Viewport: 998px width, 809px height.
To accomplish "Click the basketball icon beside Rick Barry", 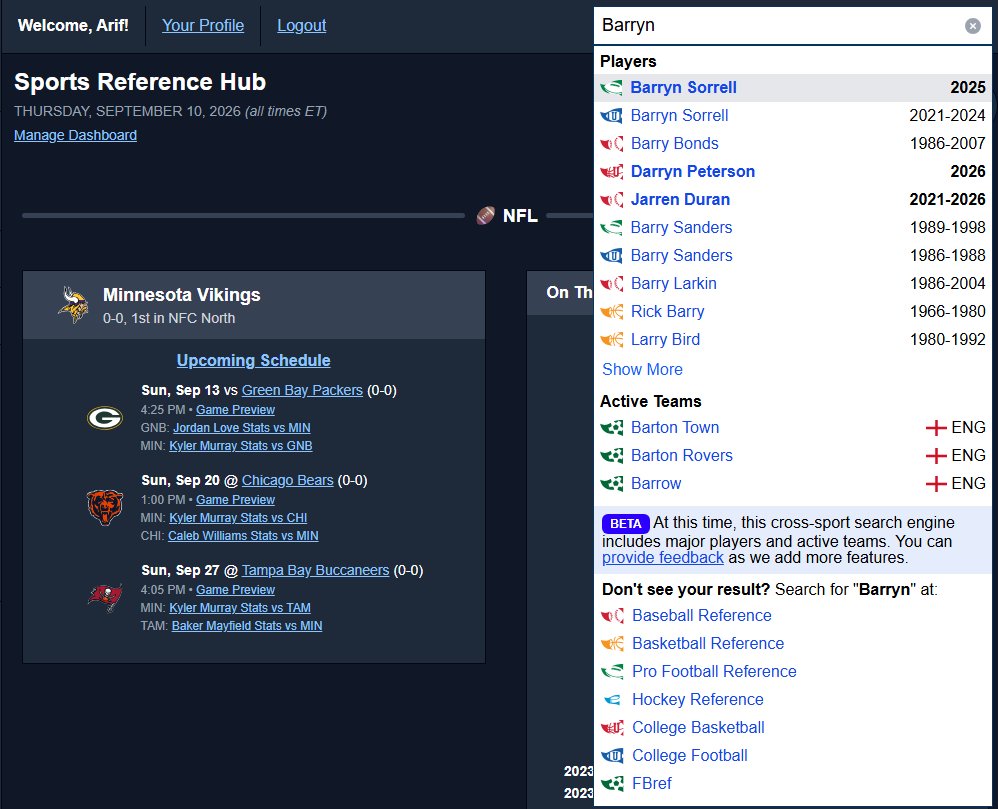I will point(612,312).
